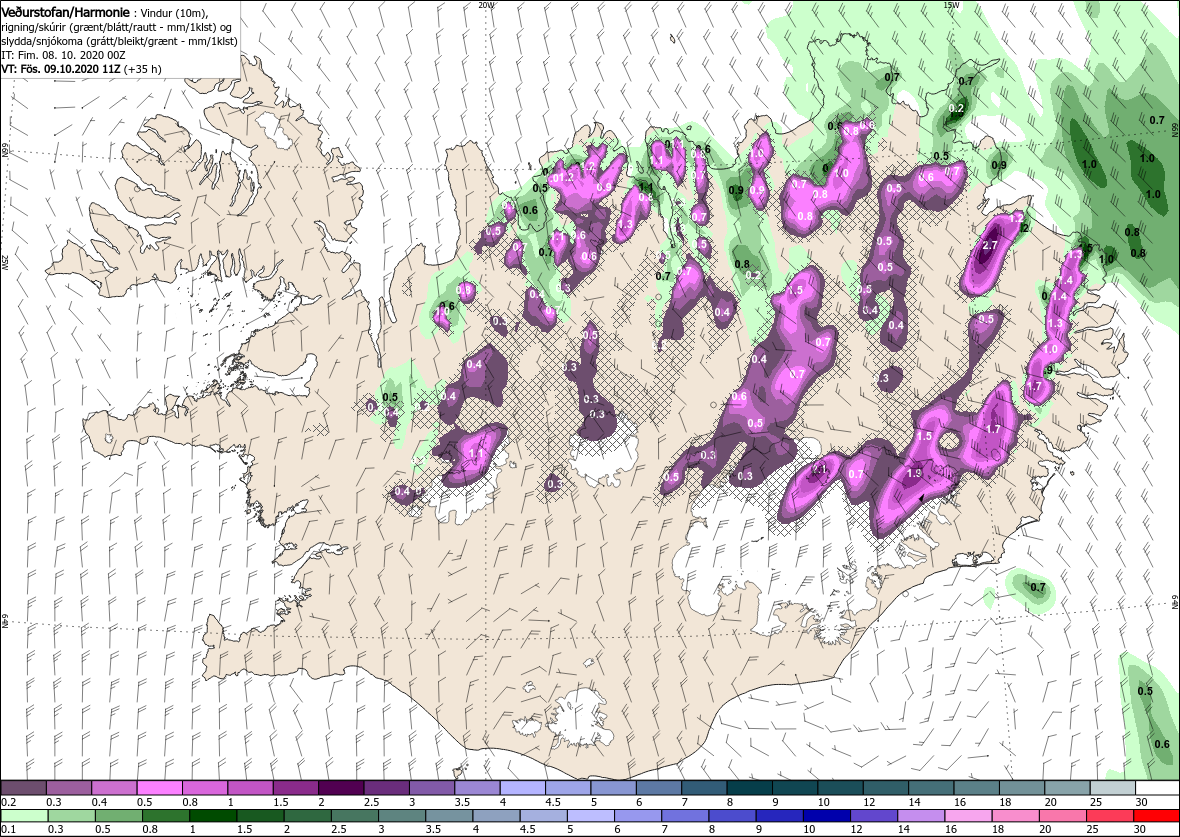Click the '2.7' snowfall value on the map
1180x837 pixels.
pyautogui.click(x=990, y=245)
